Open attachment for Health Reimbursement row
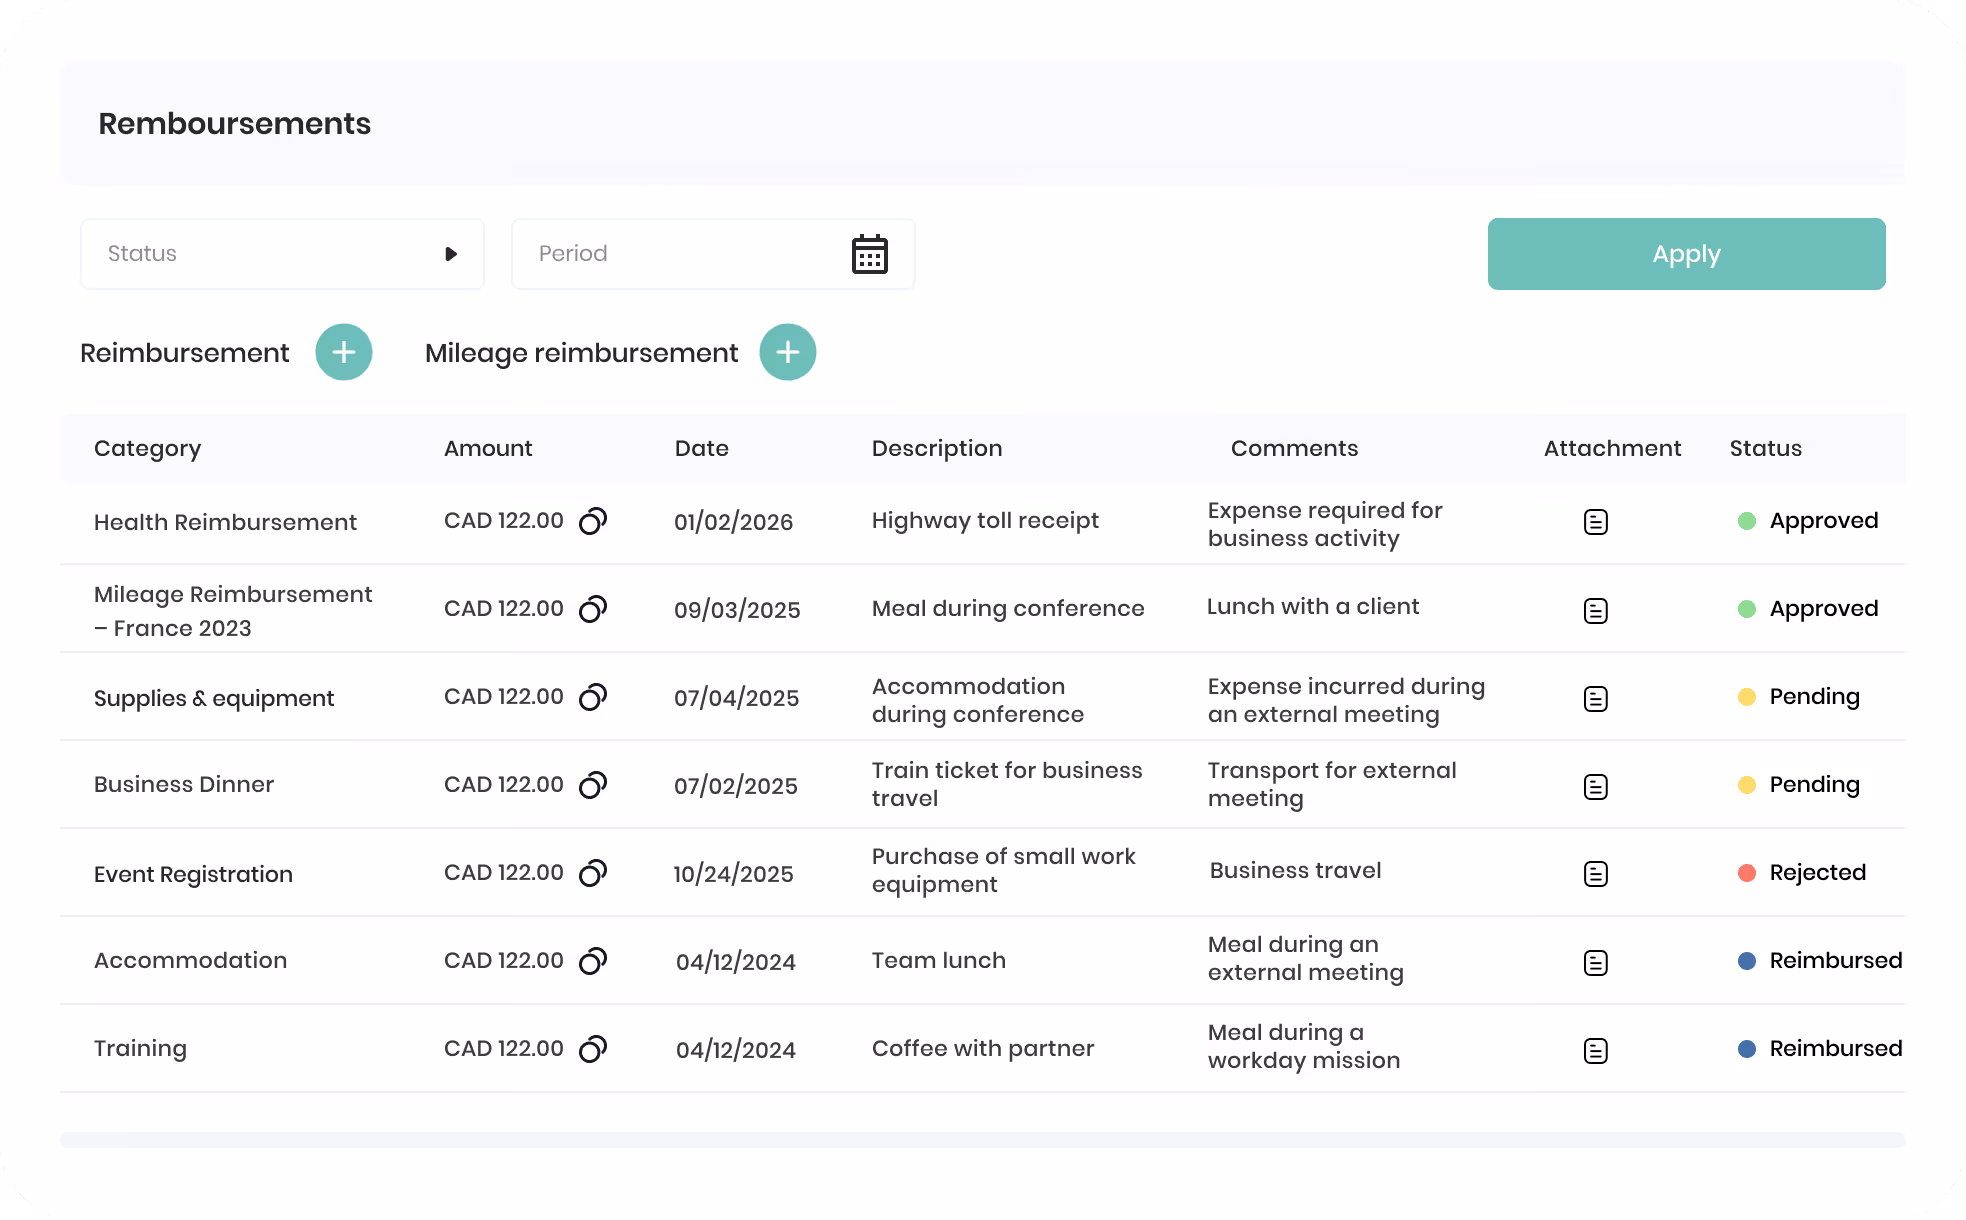1966x1220 pixels. 1596,522
